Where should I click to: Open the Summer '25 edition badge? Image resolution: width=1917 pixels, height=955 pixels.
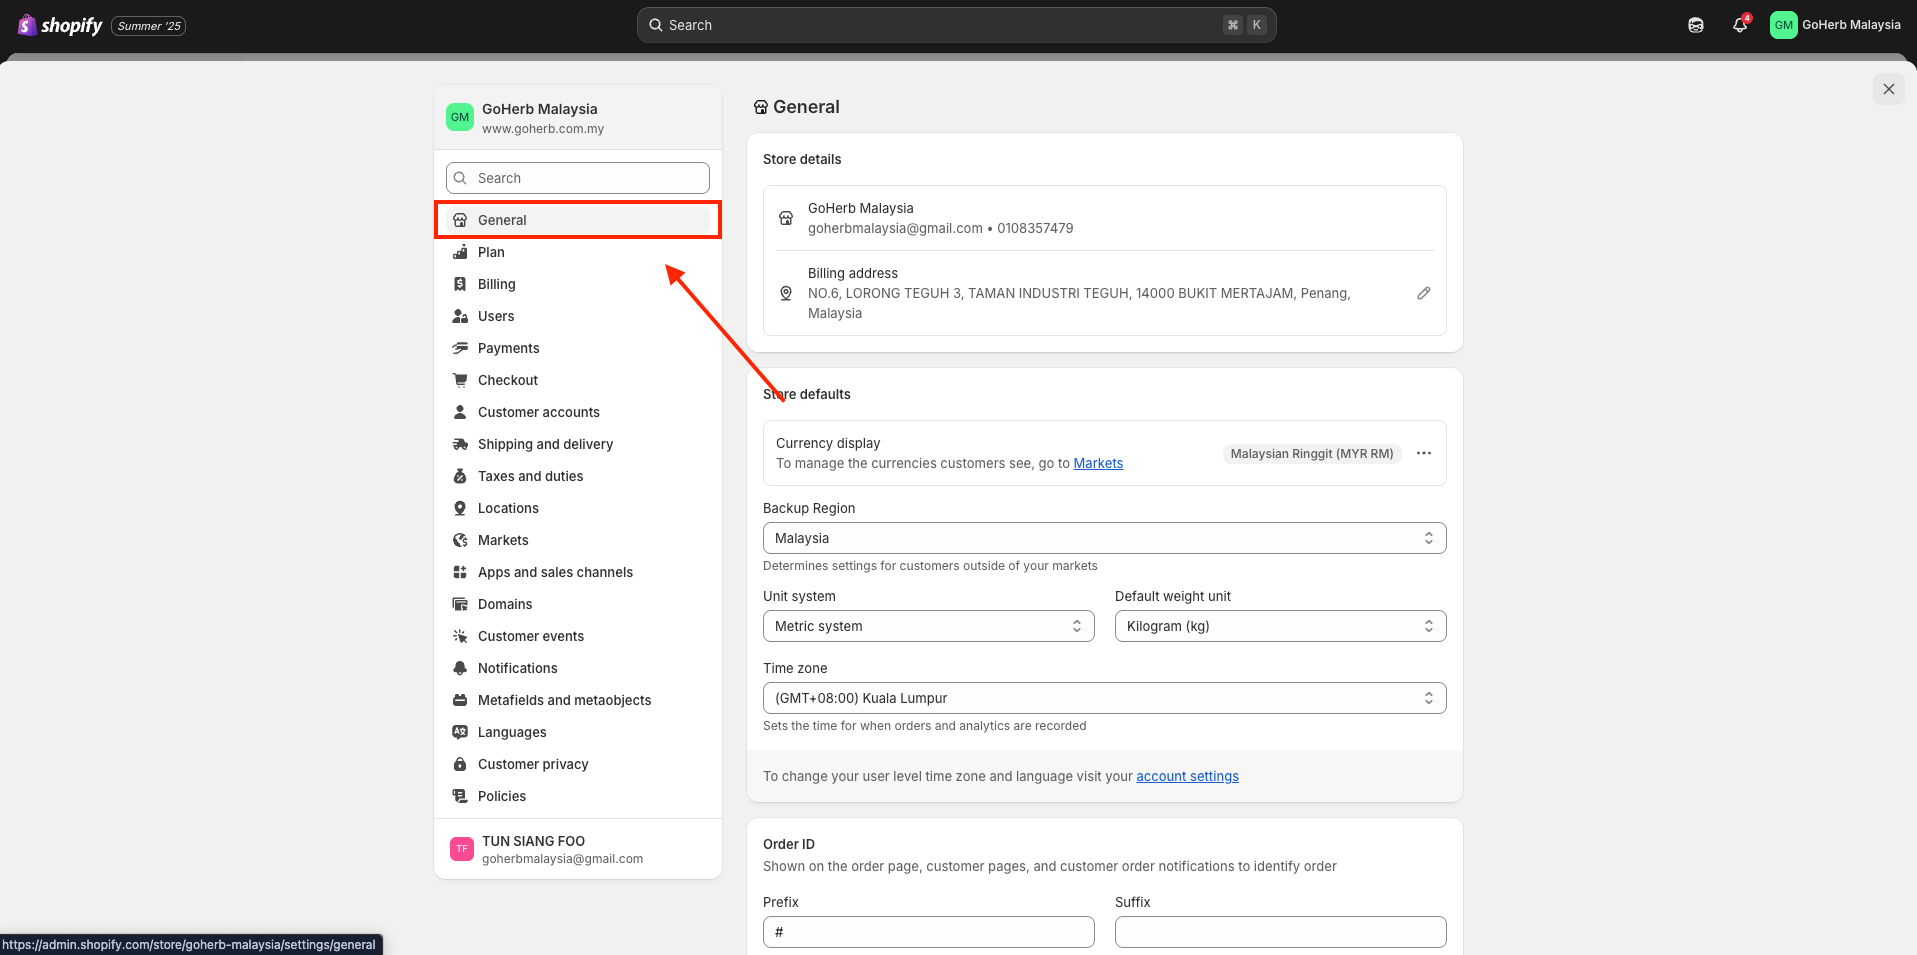coord(148,26)
